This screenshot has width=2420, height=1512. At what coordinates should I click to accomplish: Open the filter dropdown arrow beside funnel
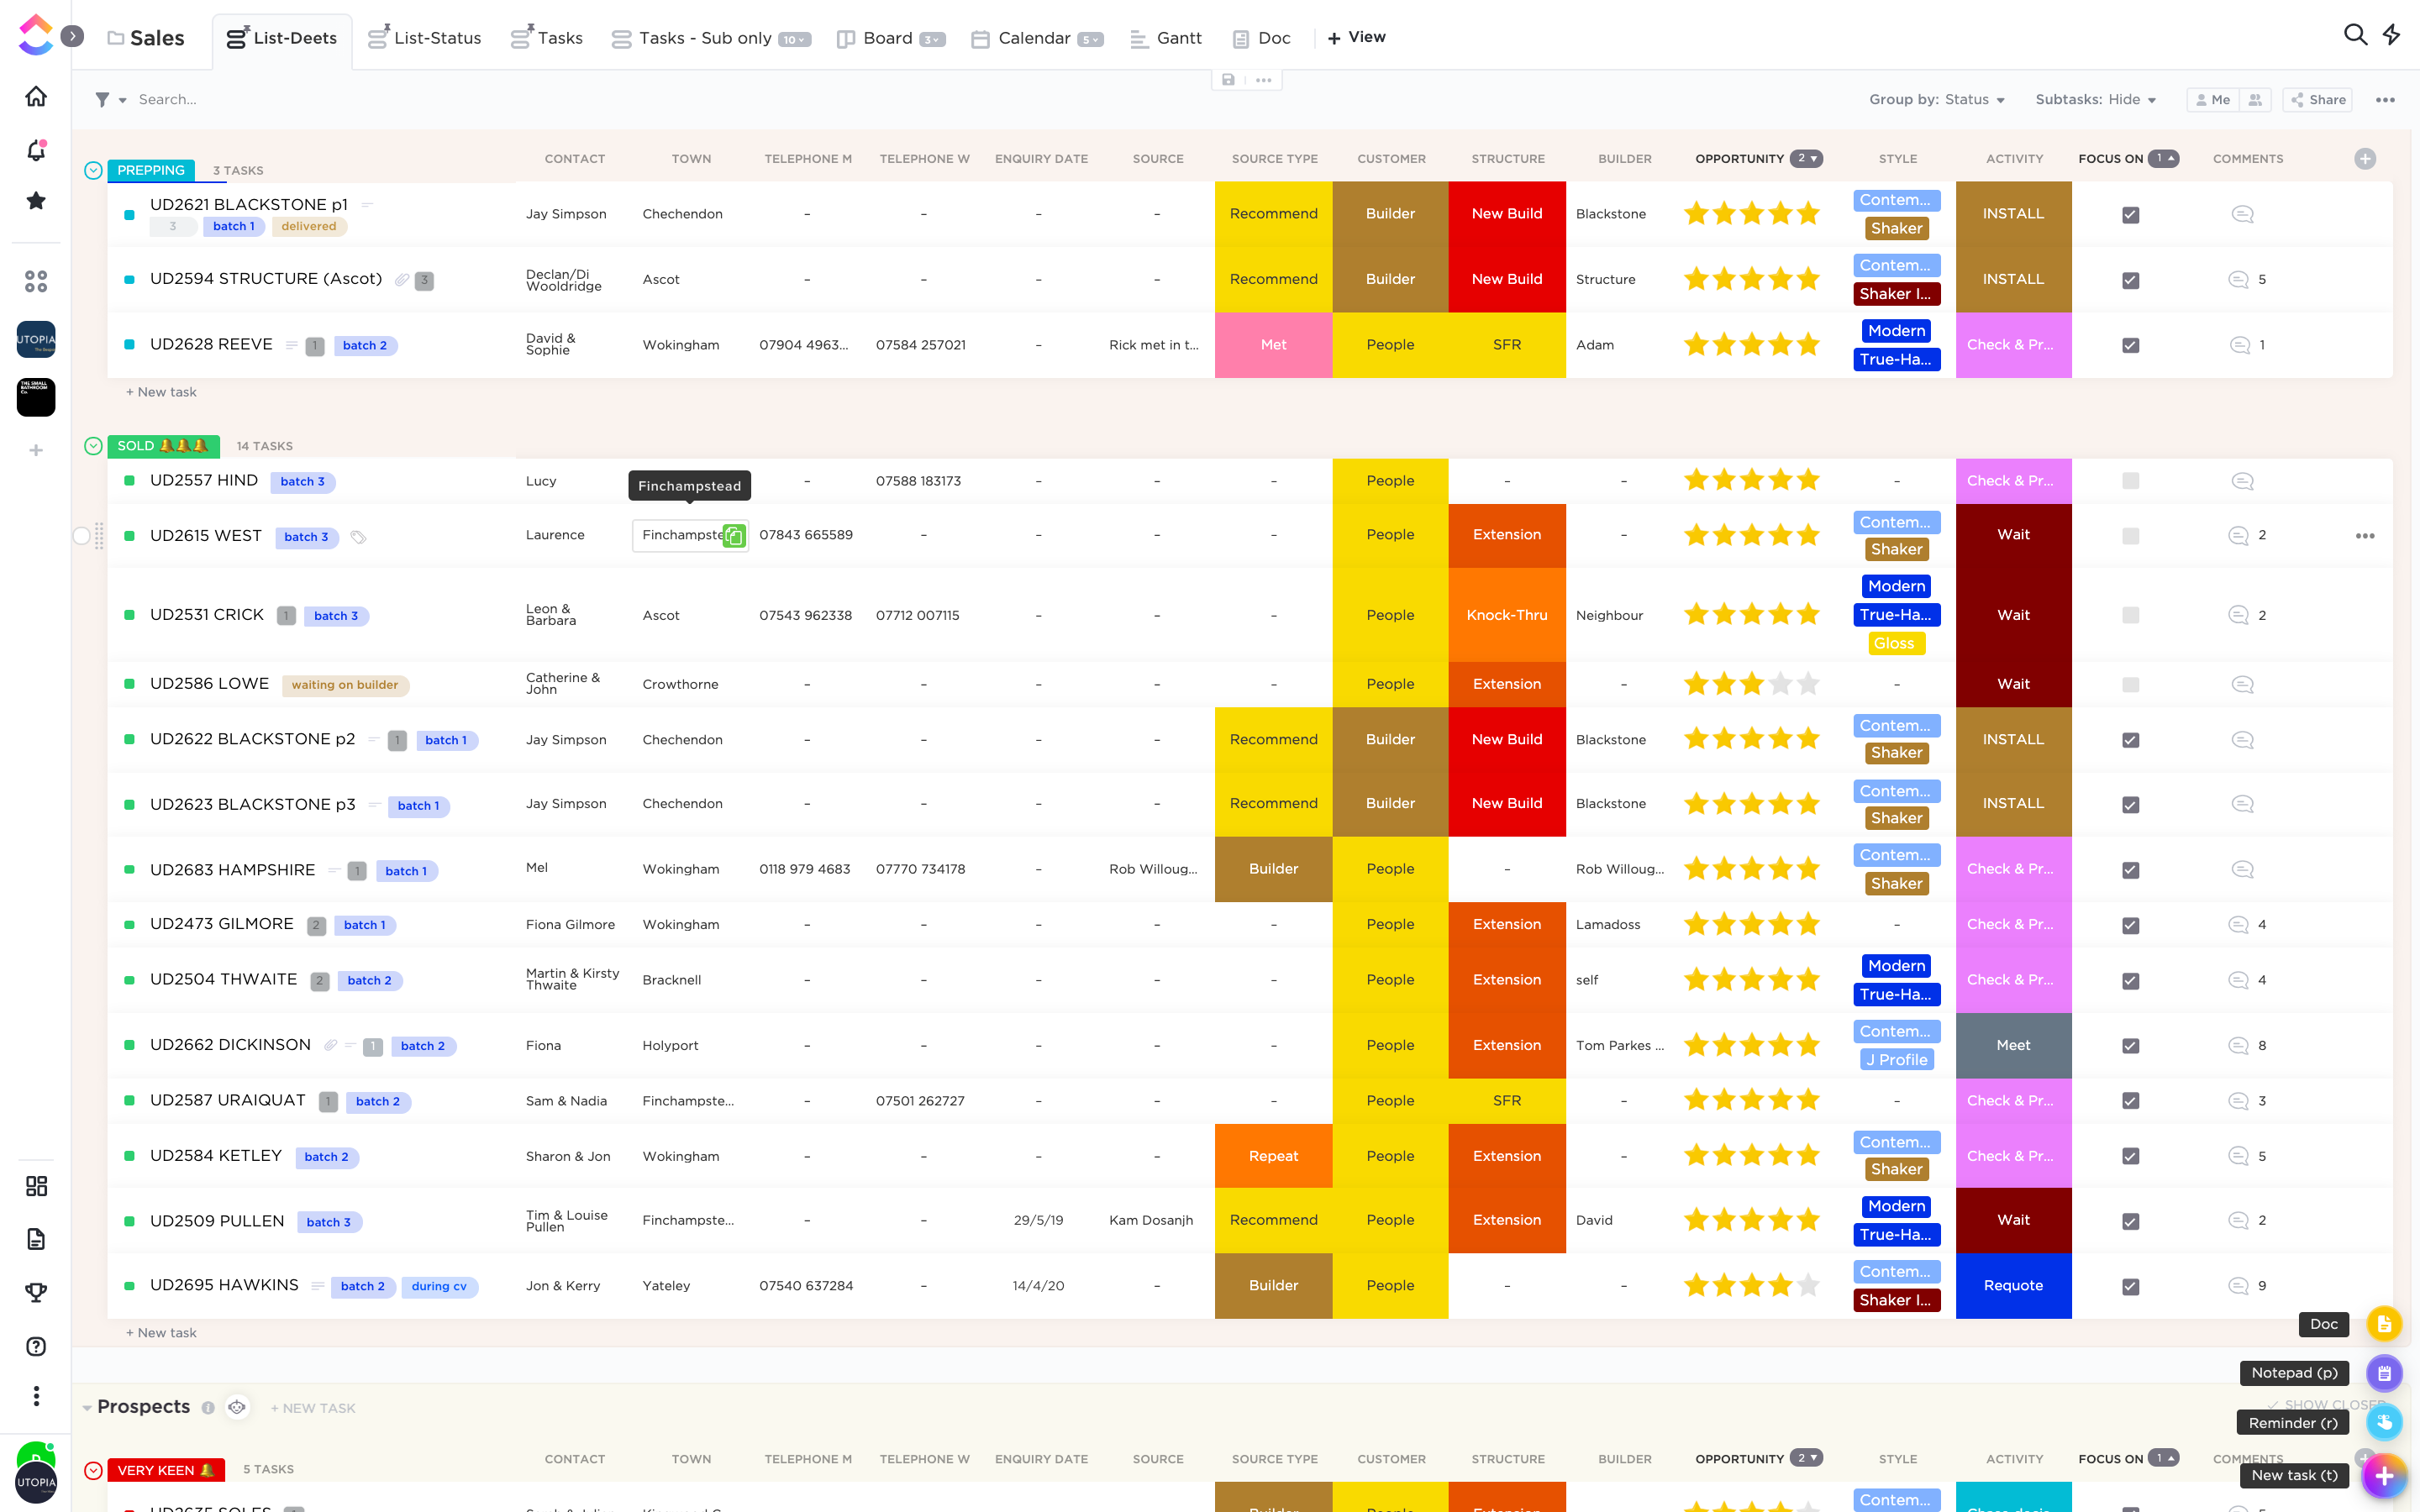[x=122, y=100]
